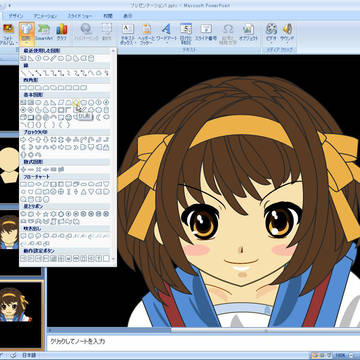The width and height of the screenshot is (360, 360).
Task: Select the Trapezoid in Basic Shapes
Action: click(x=68, y=103)
